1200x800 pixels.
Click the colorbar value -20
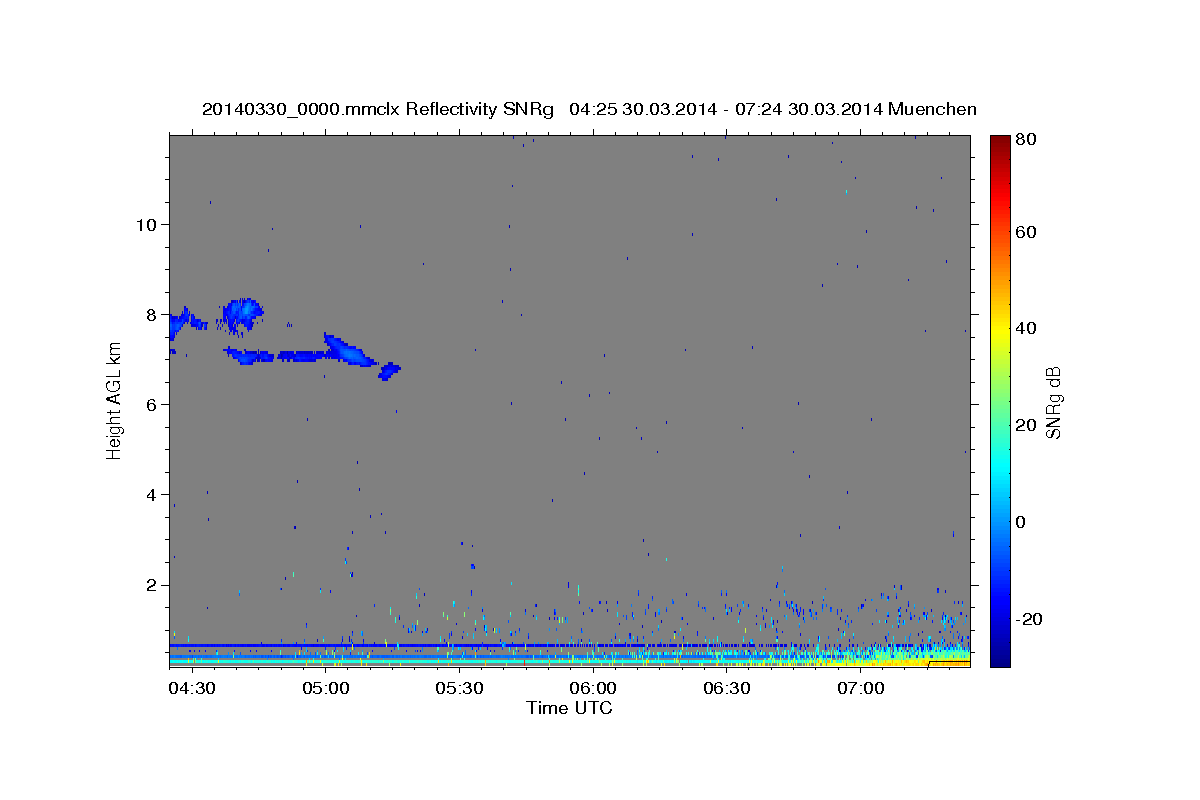pyautogui.click(x=1027, y=619)
